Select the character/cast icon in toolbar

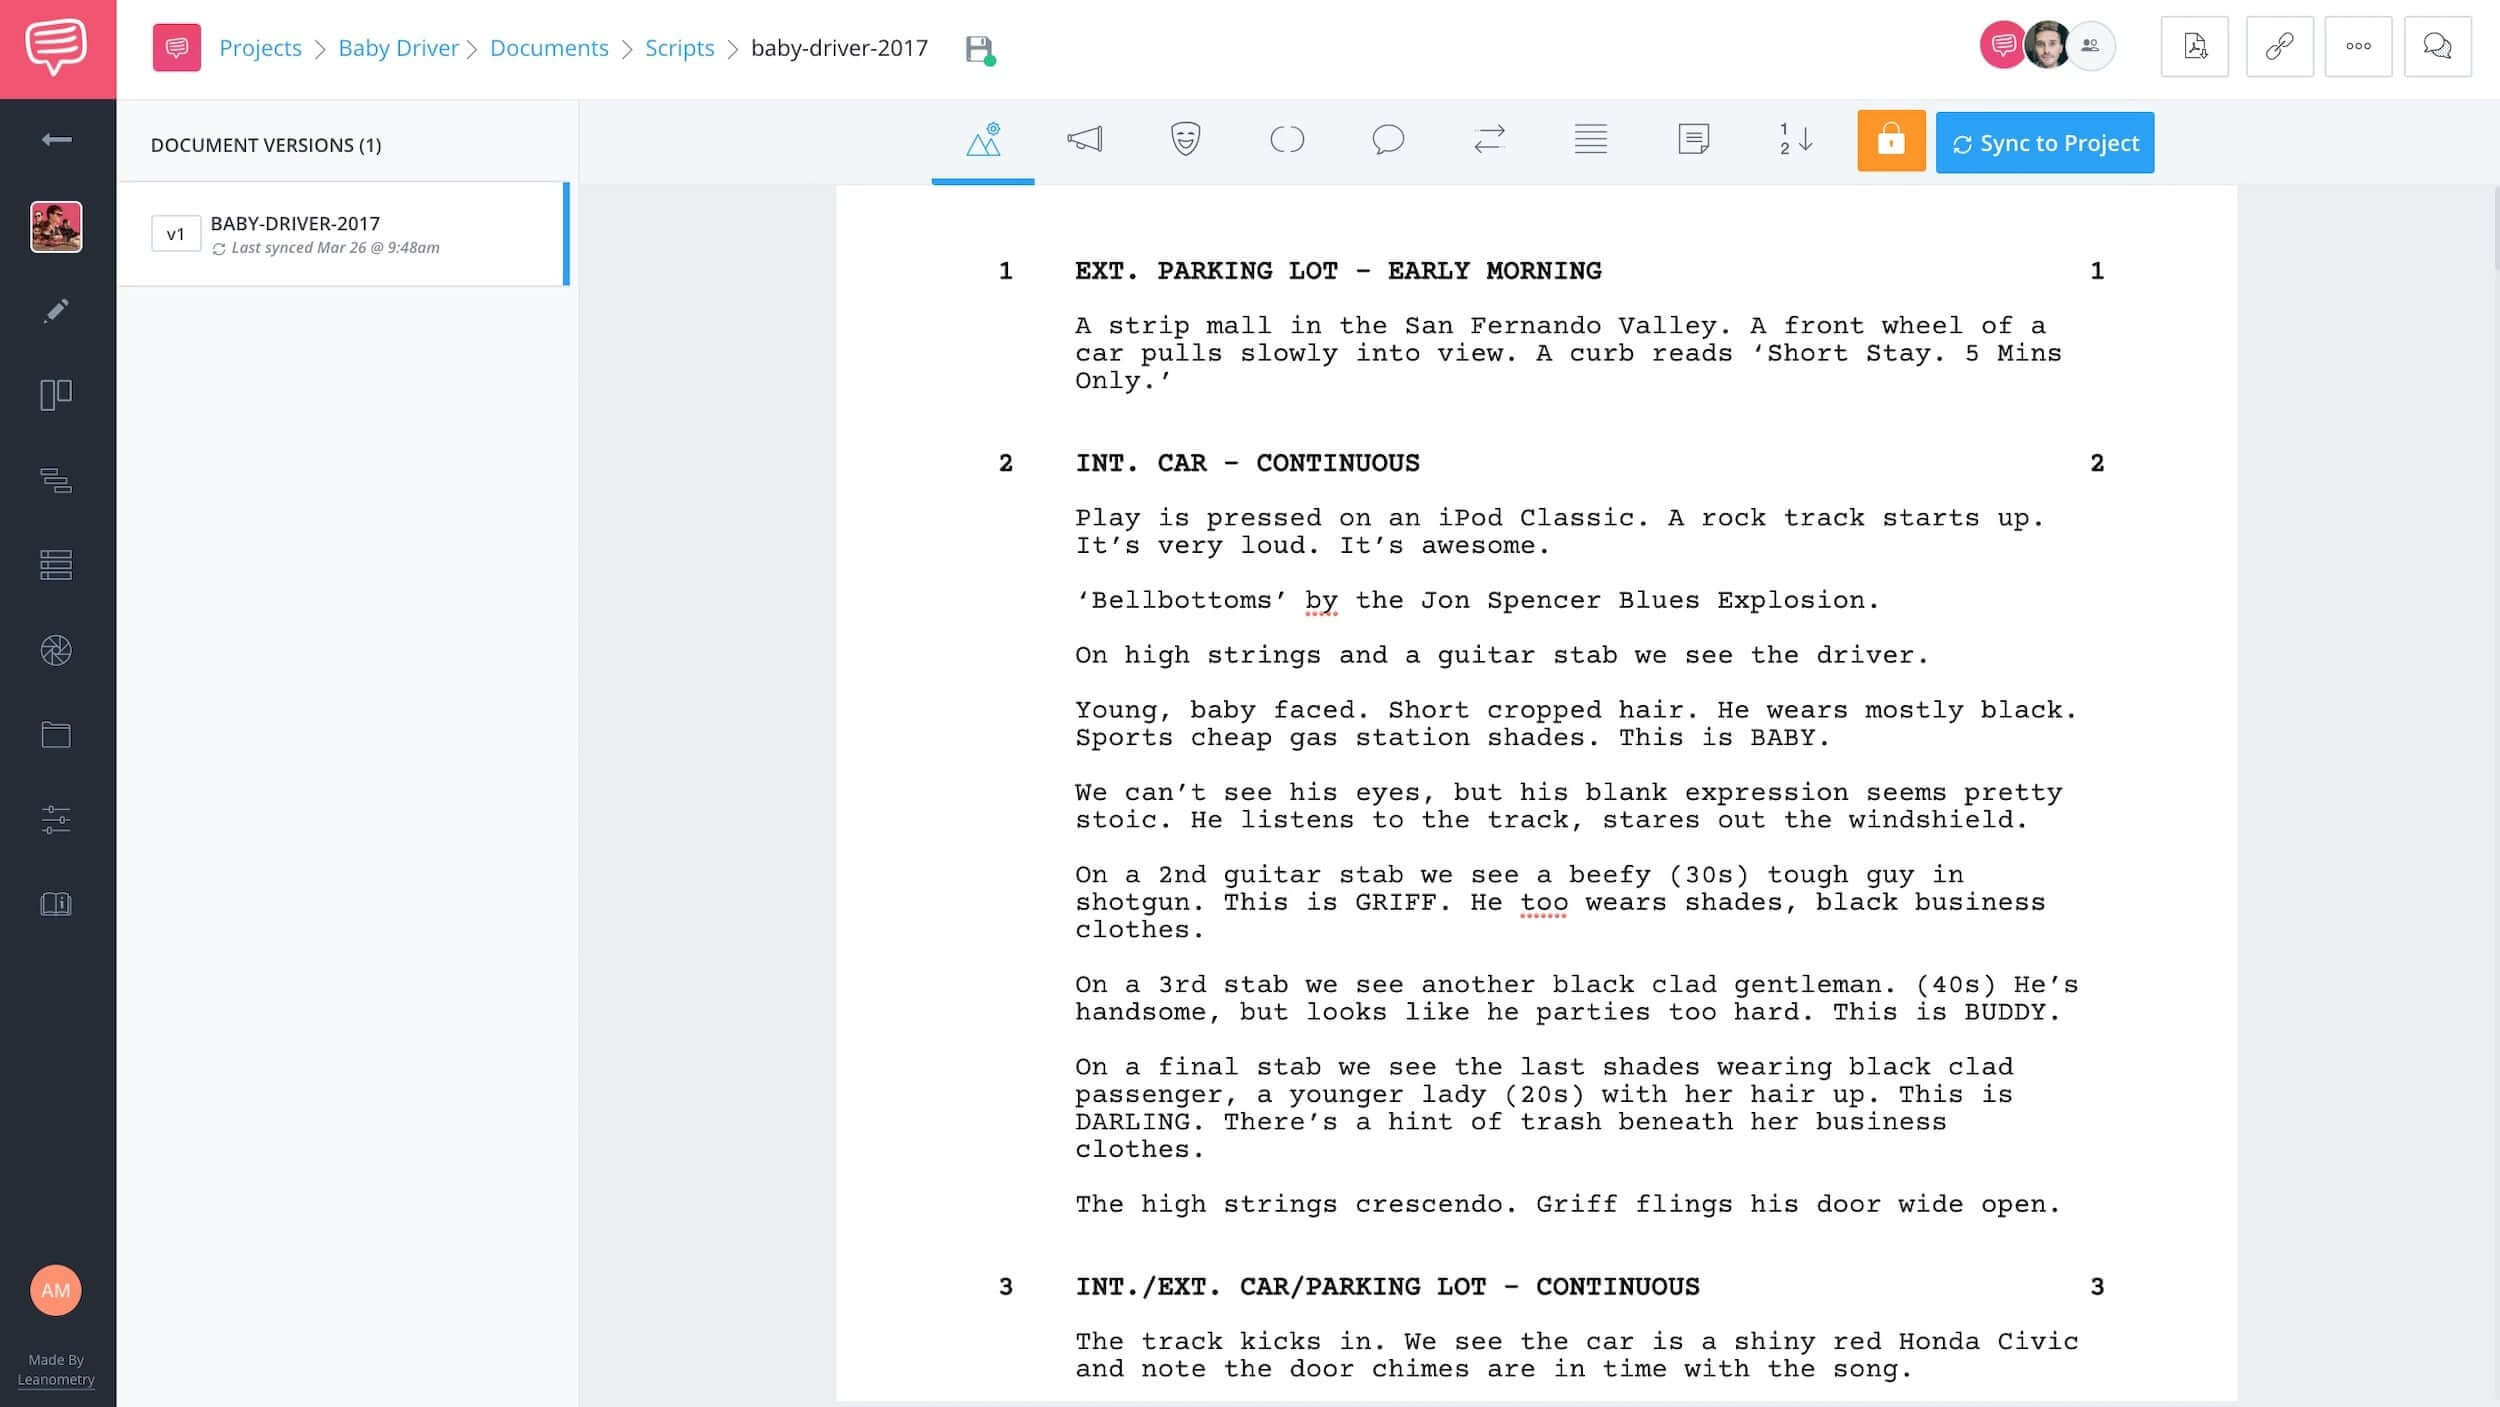tap(1186, 141)
